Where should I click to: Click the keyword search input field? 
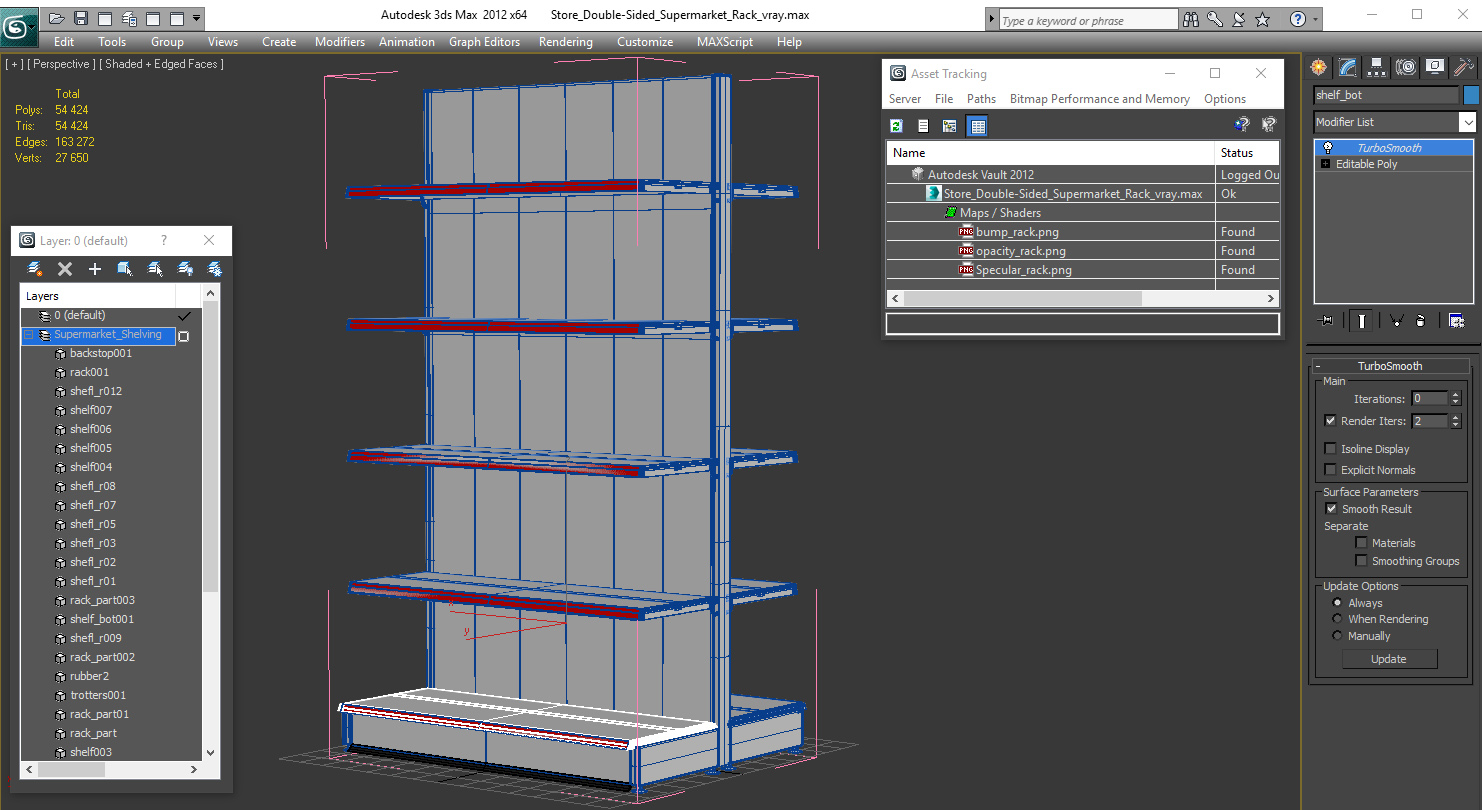pos(1088,20)
